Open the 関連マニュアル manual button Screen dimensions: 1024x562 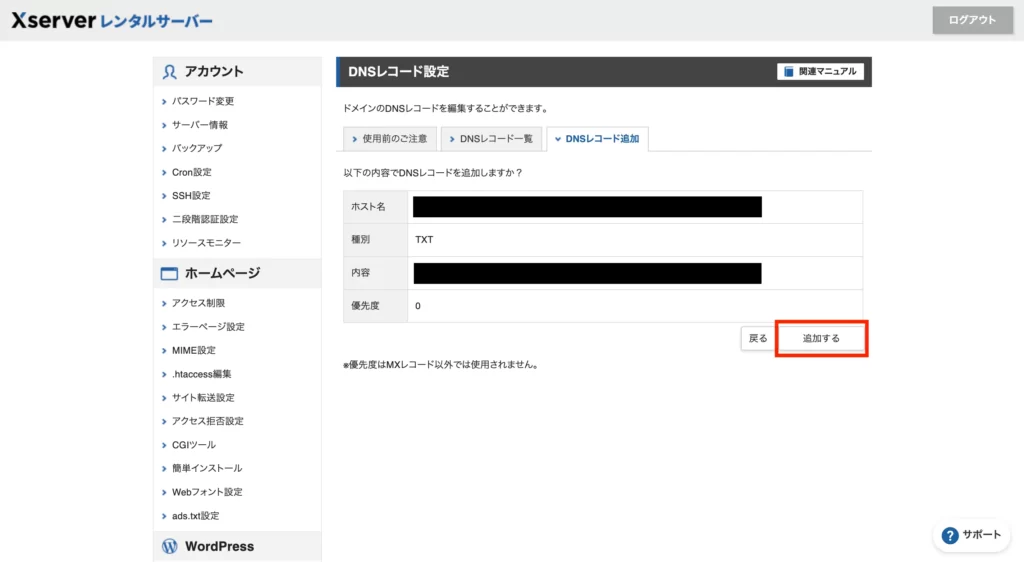click(x=820, y=72)
